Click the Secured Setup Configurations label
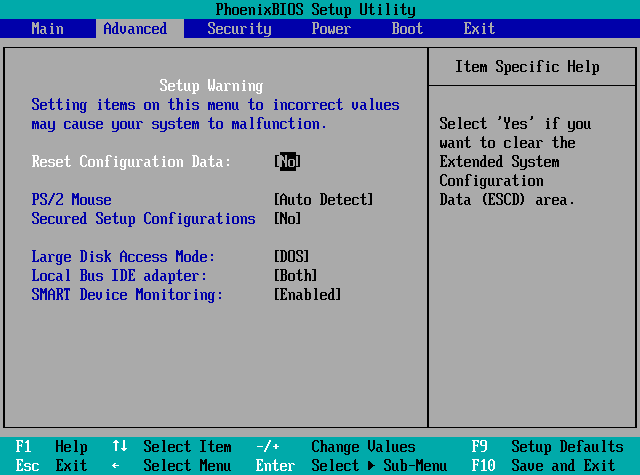Screen dimensions: 640x475 pyautogui.click(x=143, y=219)
